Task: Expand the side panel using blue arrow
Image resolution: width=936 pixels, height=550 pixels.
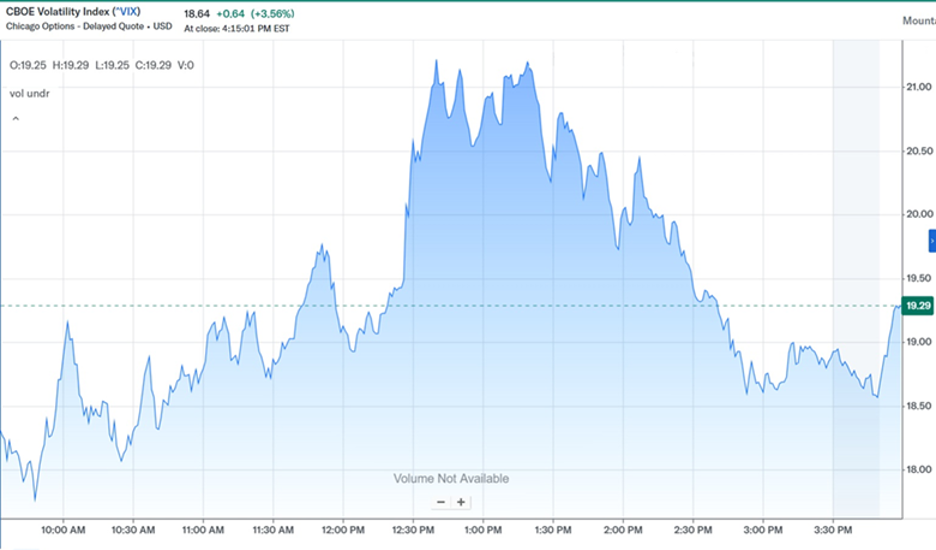Action: point(932,241)
